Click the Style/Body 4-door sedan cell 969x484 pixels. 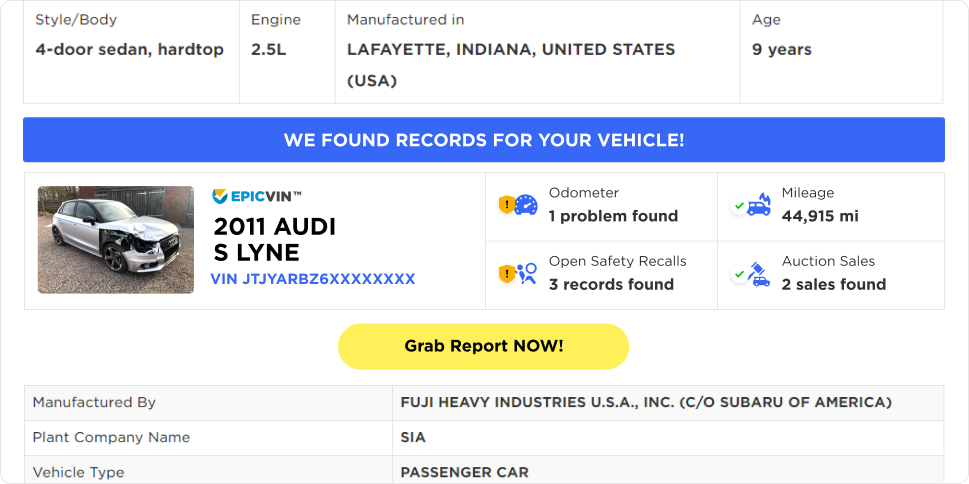[130, 49]
